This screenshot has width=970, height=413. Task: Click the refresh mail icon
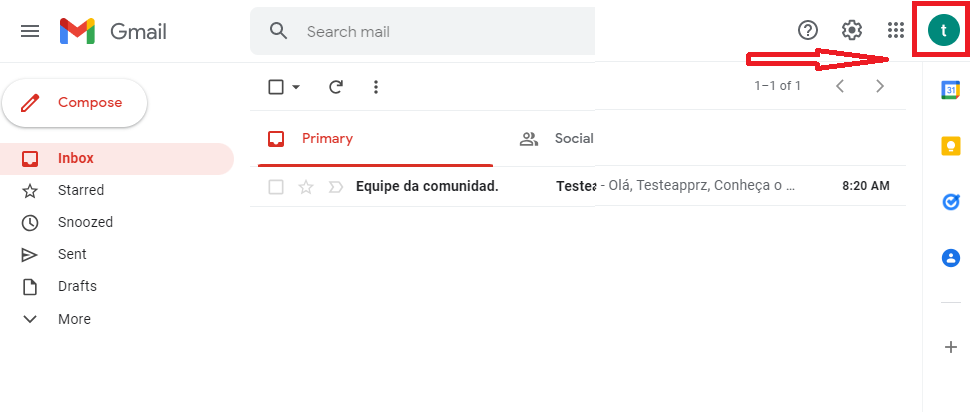[x=335, y=87]
